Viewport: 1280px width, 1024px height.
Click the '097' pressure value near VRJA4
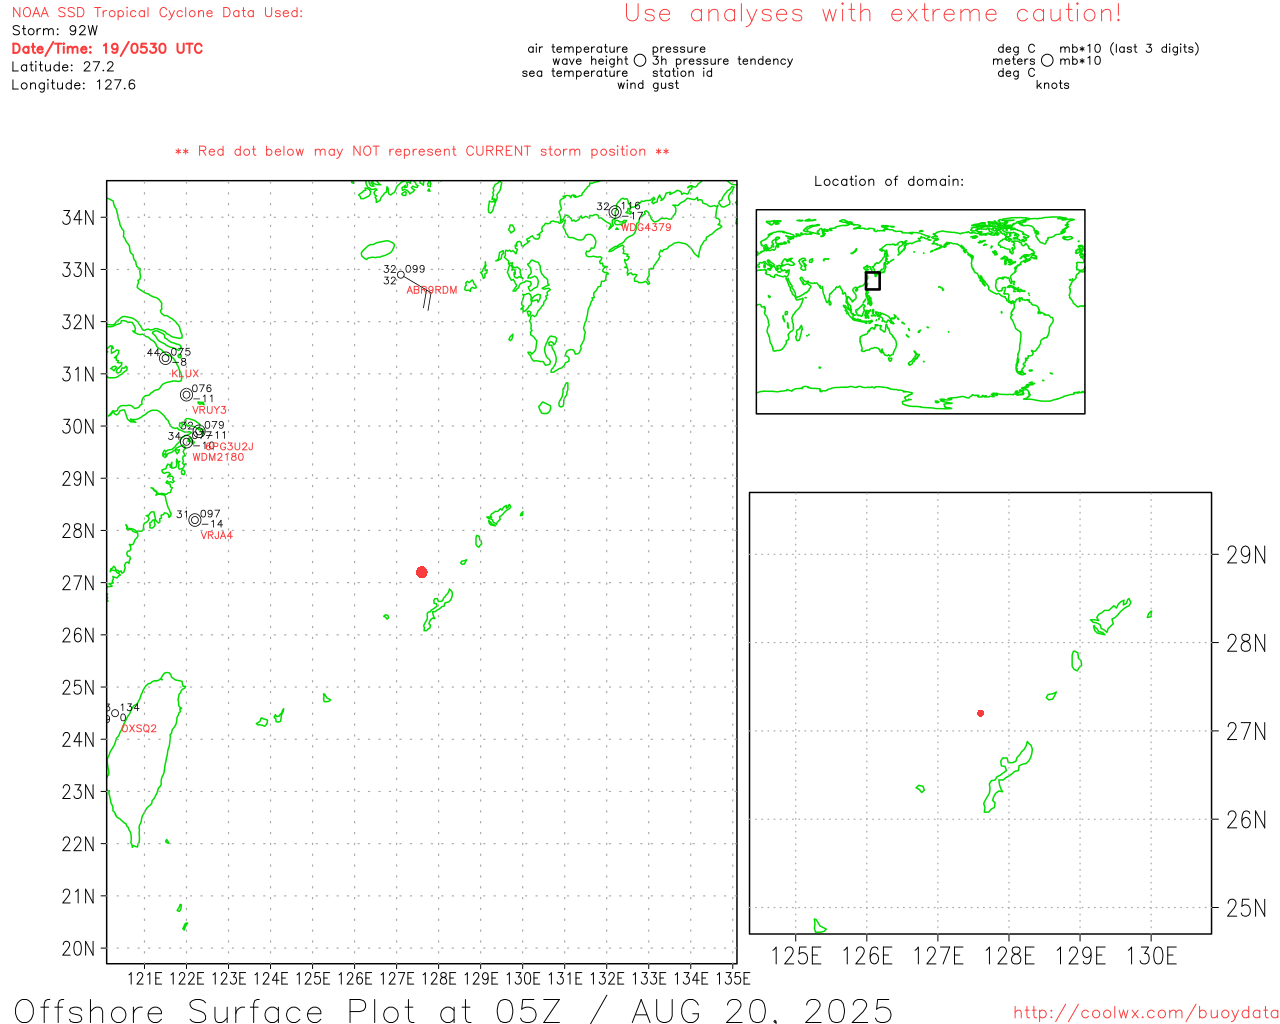point(210,514)
